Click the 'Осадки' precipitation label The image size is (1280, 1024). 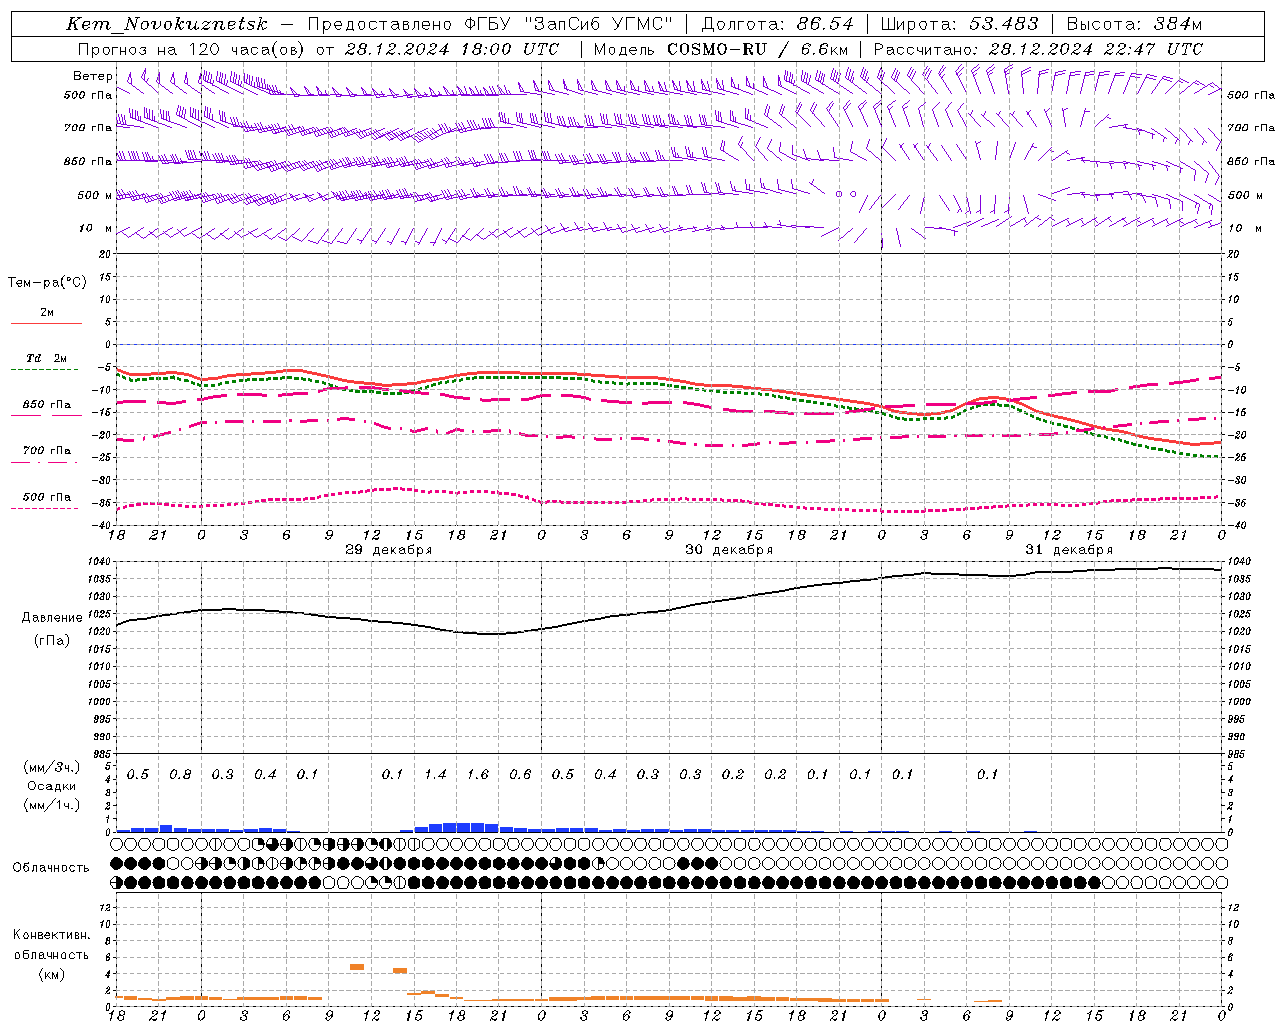coord(52,786)
